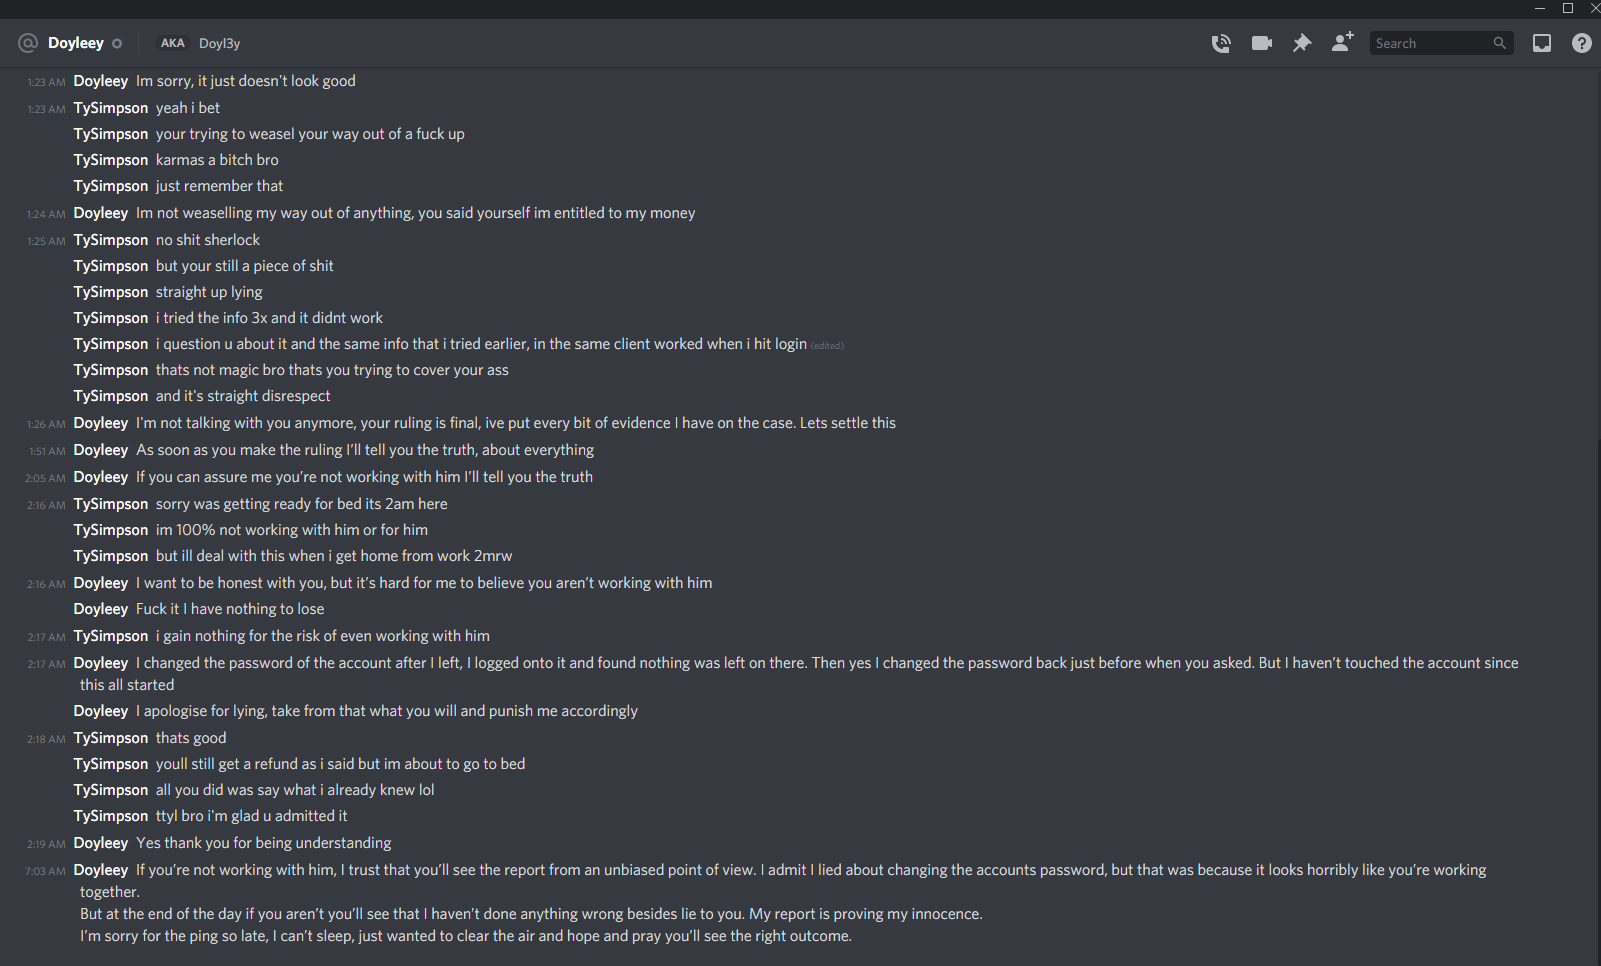Click TySimpson username on 'thats good'
The width and height of the screenshot is (1601, 966).
coord(111,738)
